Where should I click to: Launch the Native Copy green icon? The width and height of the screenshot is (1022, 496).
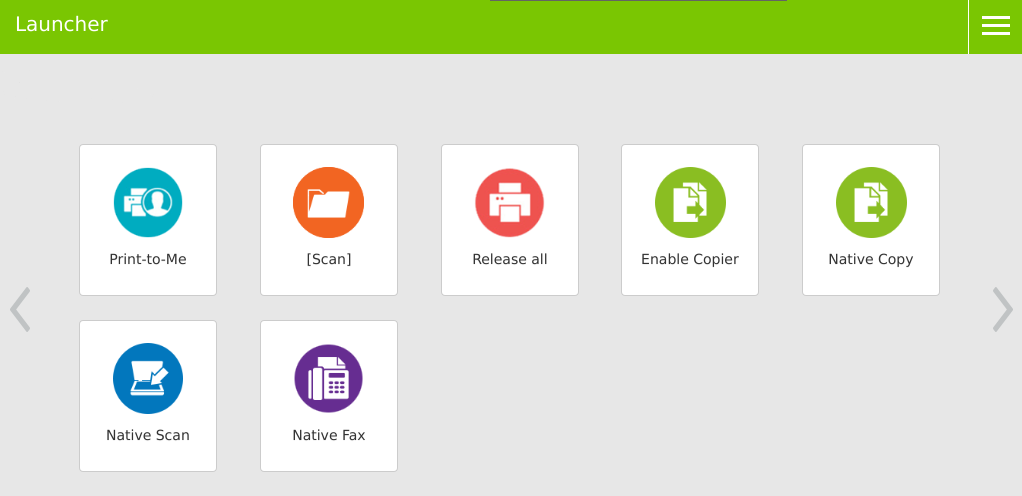click(871, 202)
